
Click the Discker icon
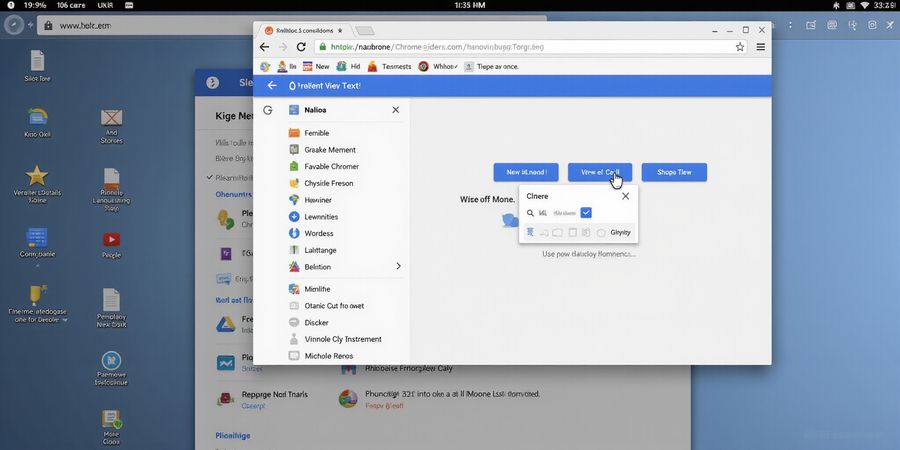tap(294, 323)
